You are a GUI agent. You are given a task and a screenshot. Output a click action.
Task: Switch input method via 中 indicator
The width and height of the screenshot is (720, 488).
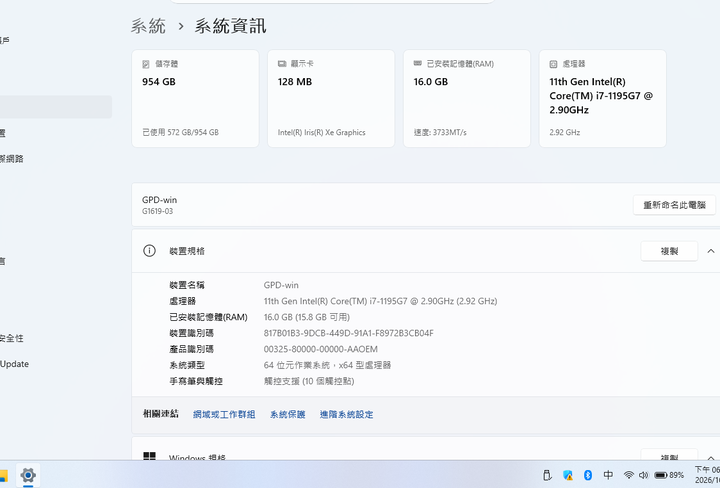coord(608,475)
